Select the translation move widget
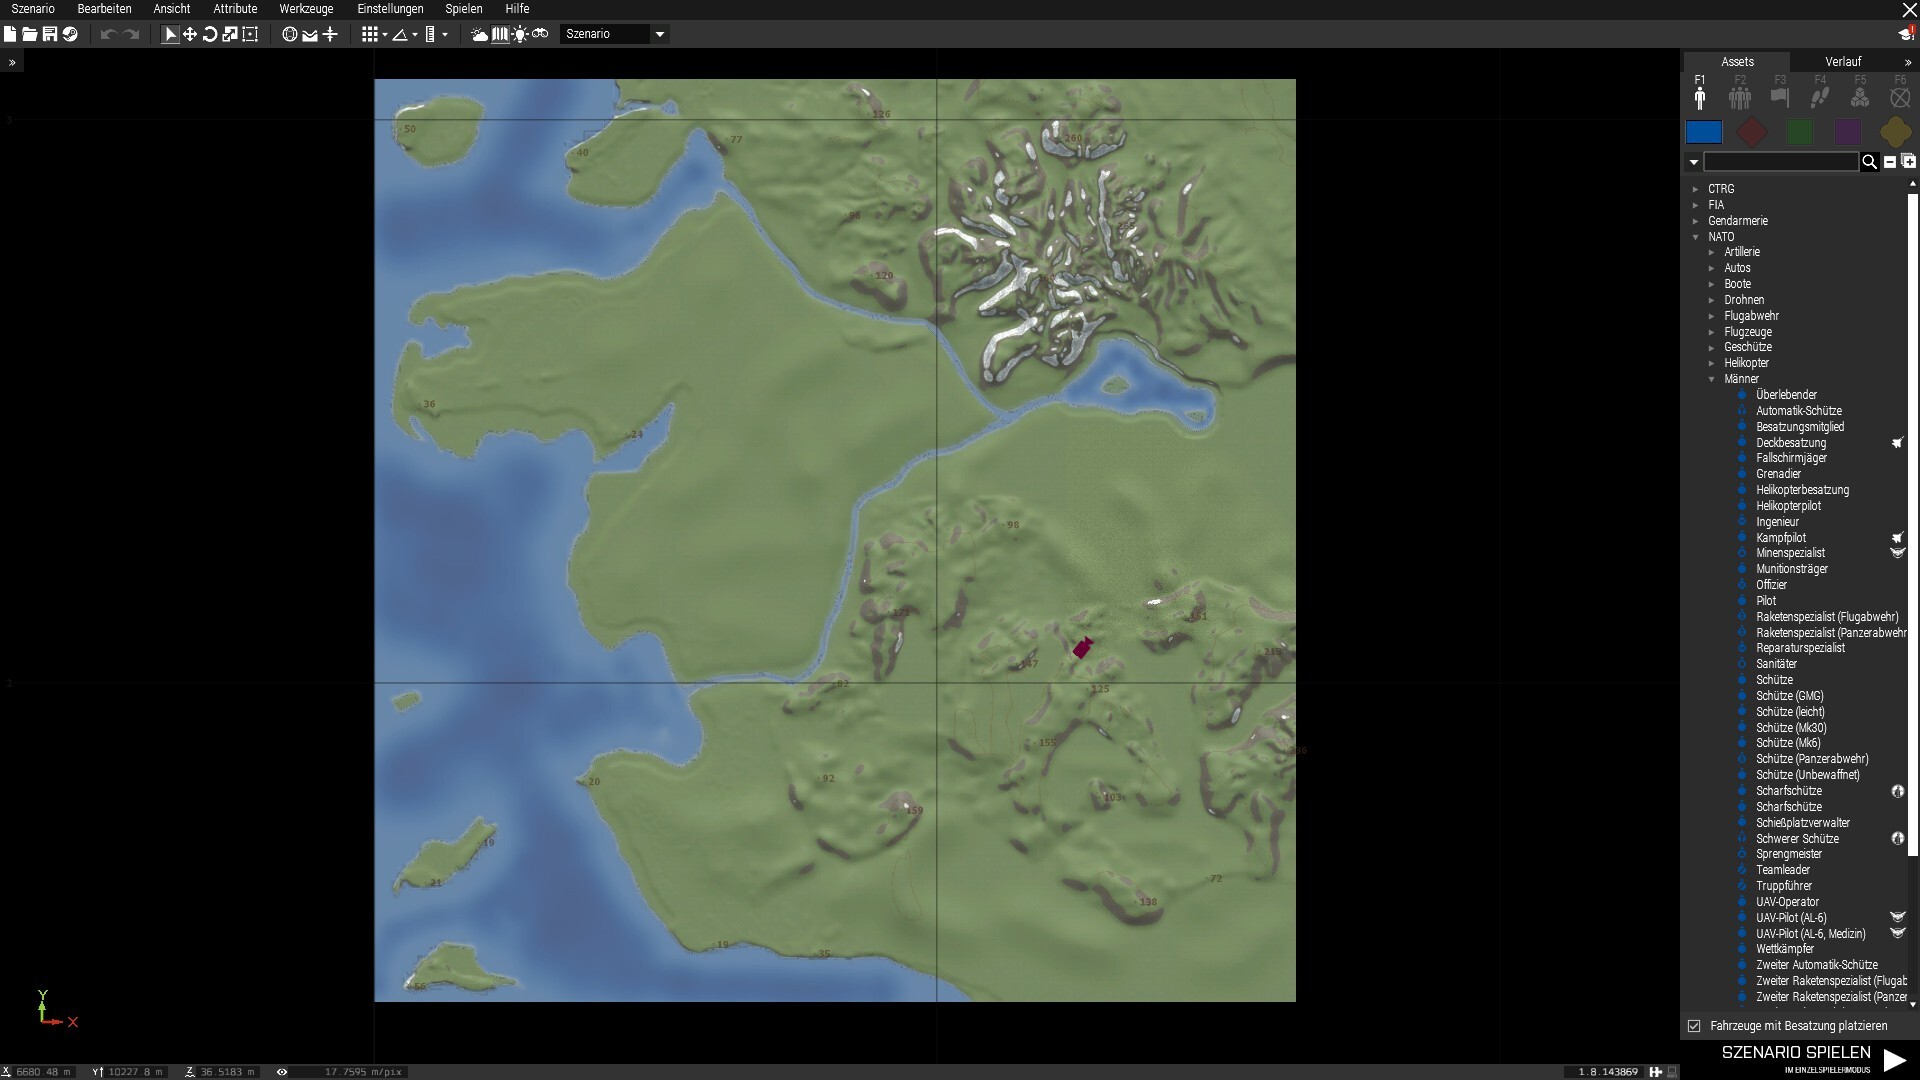Image resolution: width=1920 pixels, height=1080 pixels. point(190,34)
